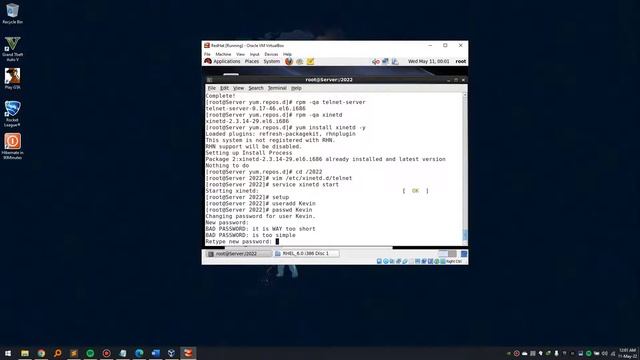Open the Windows taskbar clock and date
Viewport: 640px width, 360px height.
coord(628,353)
